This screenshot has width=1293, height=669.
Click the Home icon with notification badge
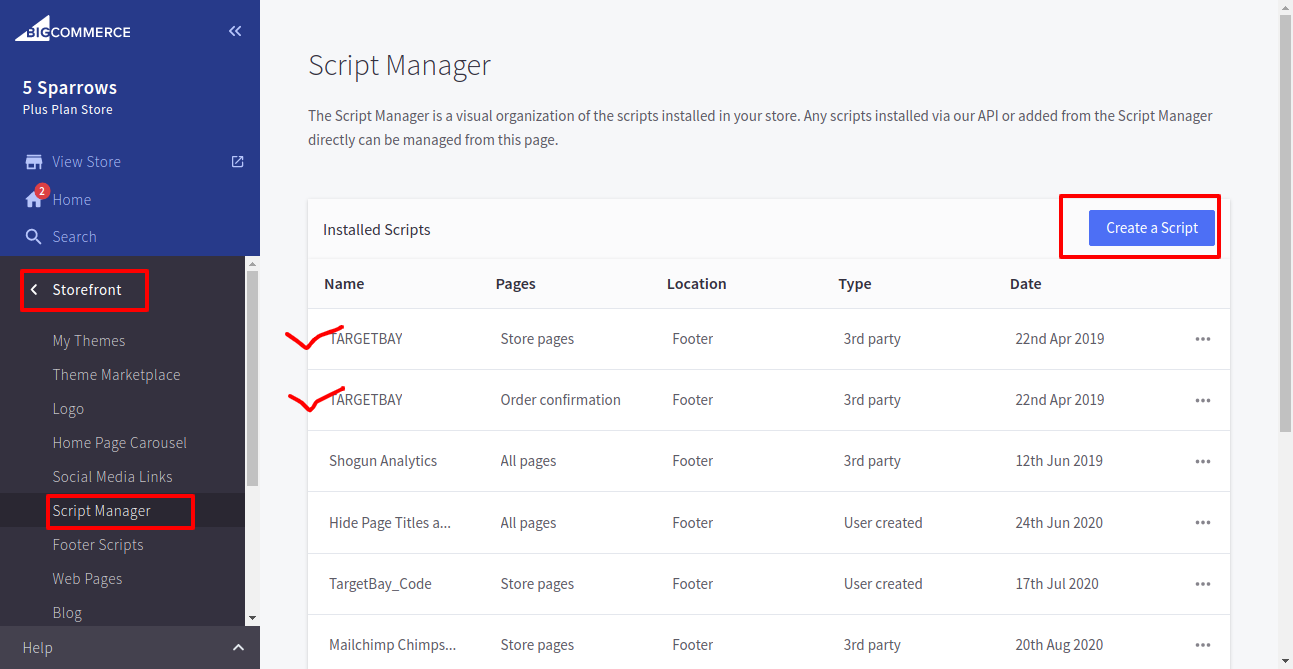point(35,198)
